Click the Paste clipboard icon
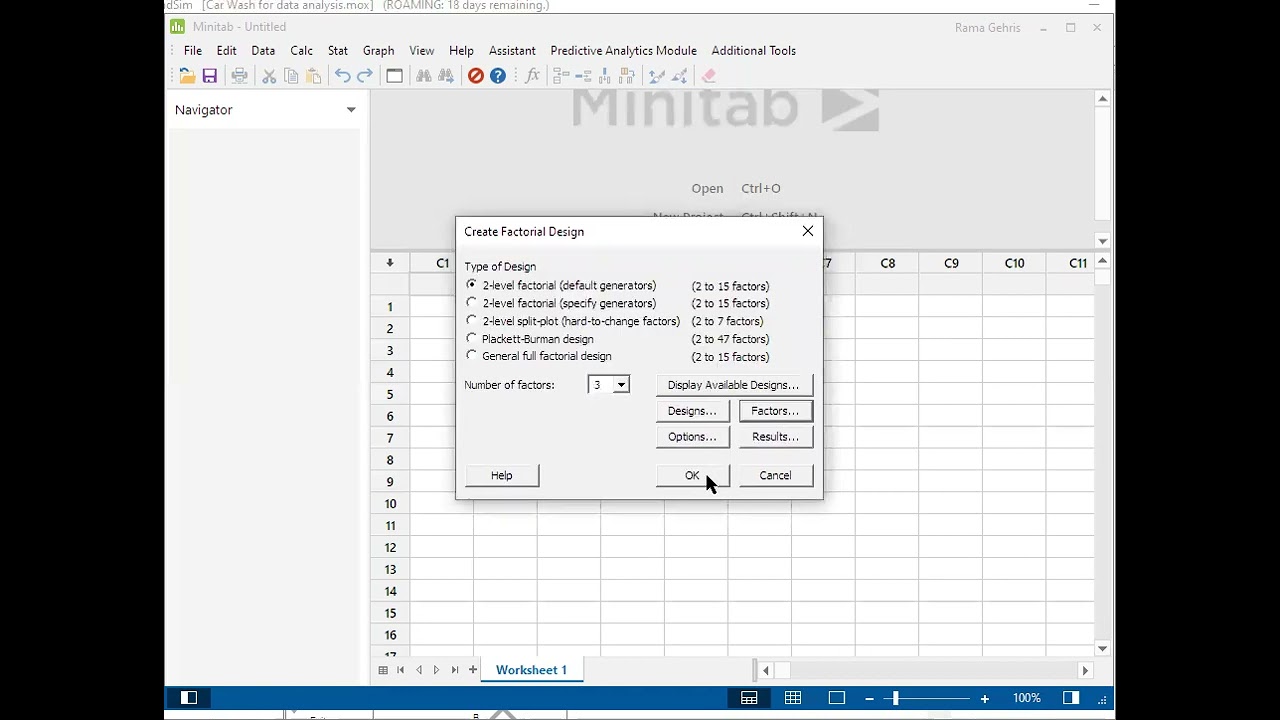Screen dimensions: 1280x720 [314, 76]
